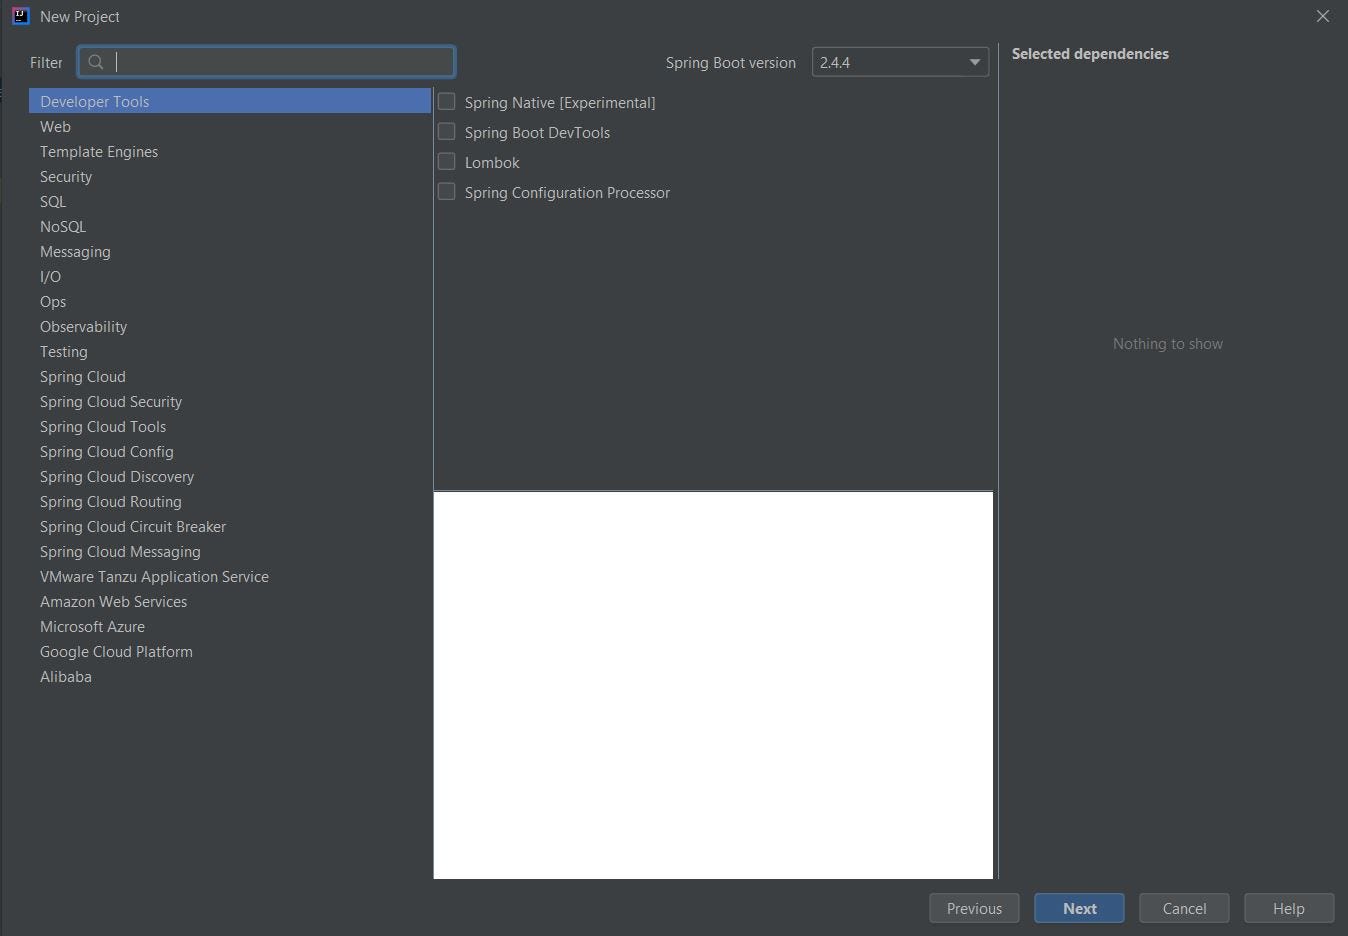Select the Developer Tools category

(x=230, y=101)
